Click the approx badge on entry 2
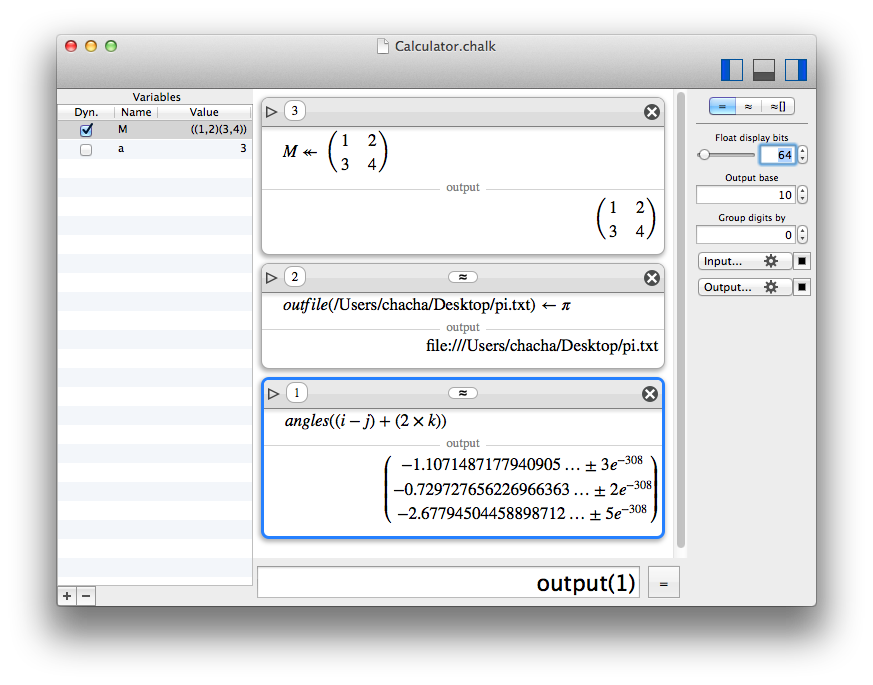 pos(463,277)
